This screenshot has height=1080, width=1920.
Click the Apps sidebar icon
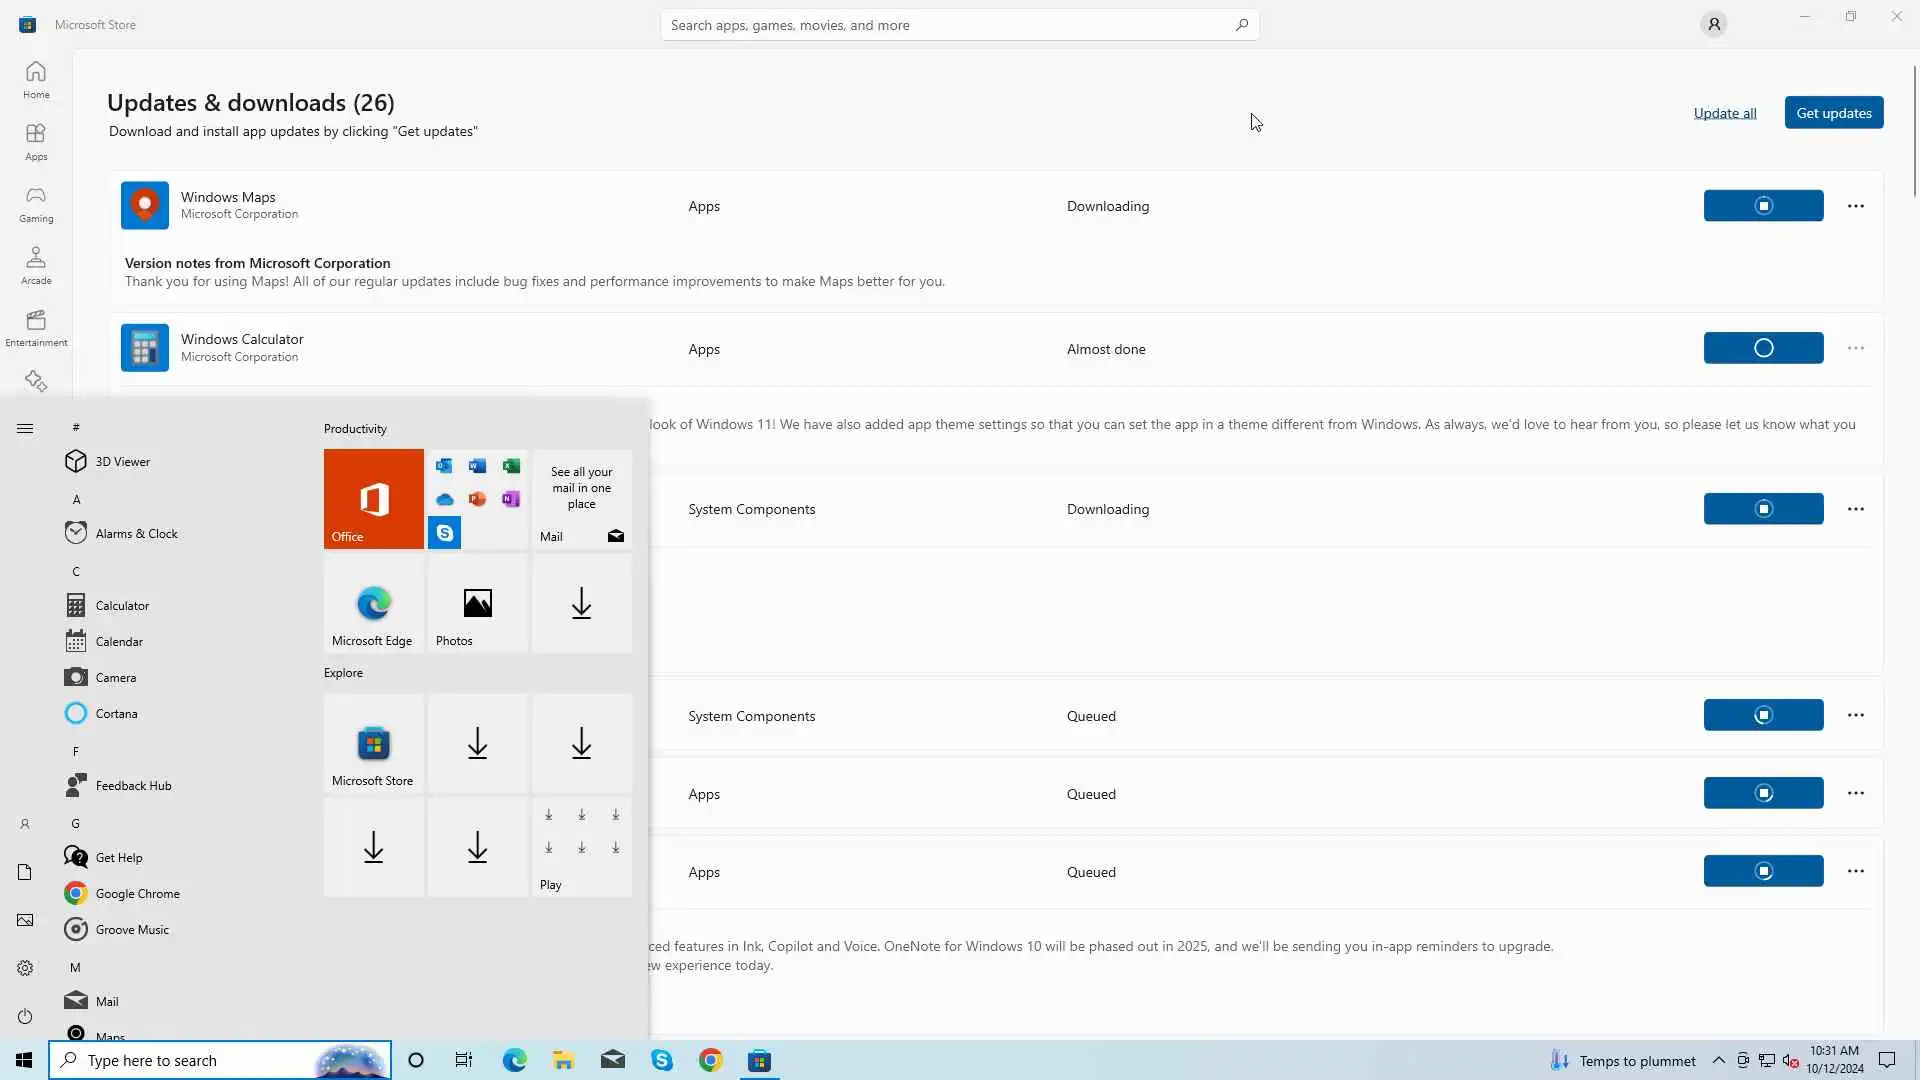coord(36,142)
